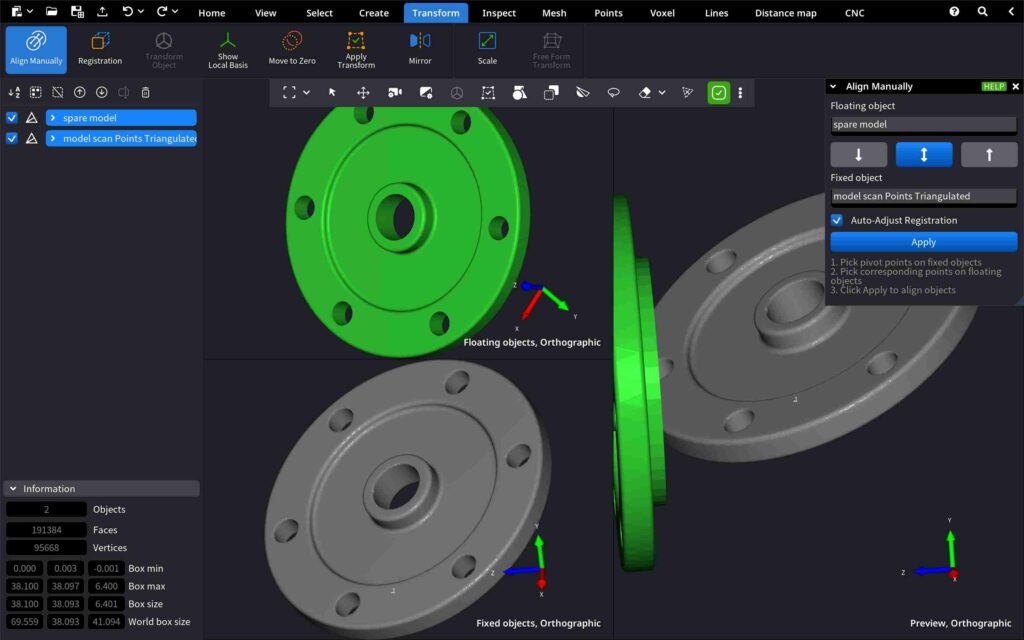Image resolution: width=1024 pixels, height=640 pixels.
Task: Switch to the Inspect tab
Action: coord(499,13)
